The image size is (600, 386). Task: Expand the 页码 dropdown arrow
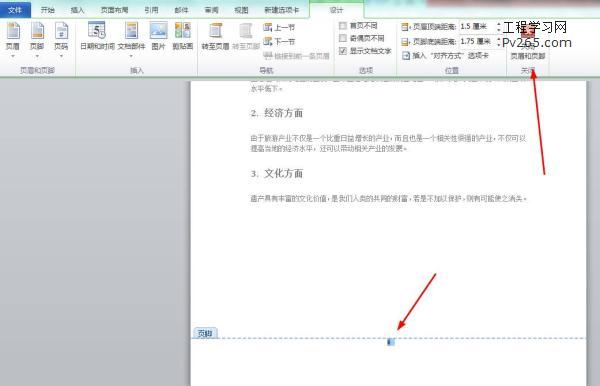[x=61, y=56]
